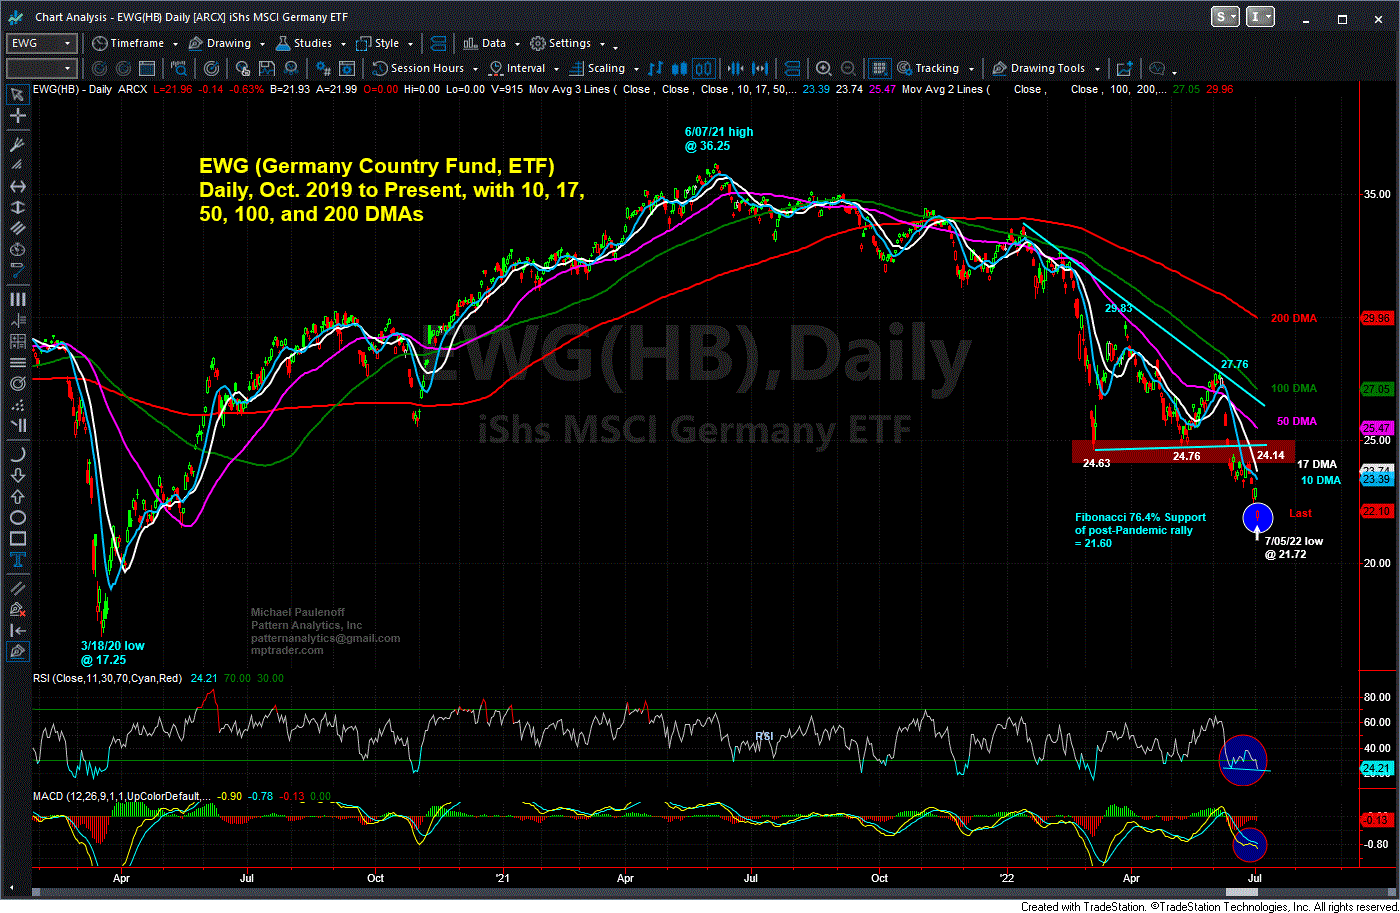Click the zoom out magnifier icon
1400x913 pixels.
pyautogui.click(x=848, y=68)
